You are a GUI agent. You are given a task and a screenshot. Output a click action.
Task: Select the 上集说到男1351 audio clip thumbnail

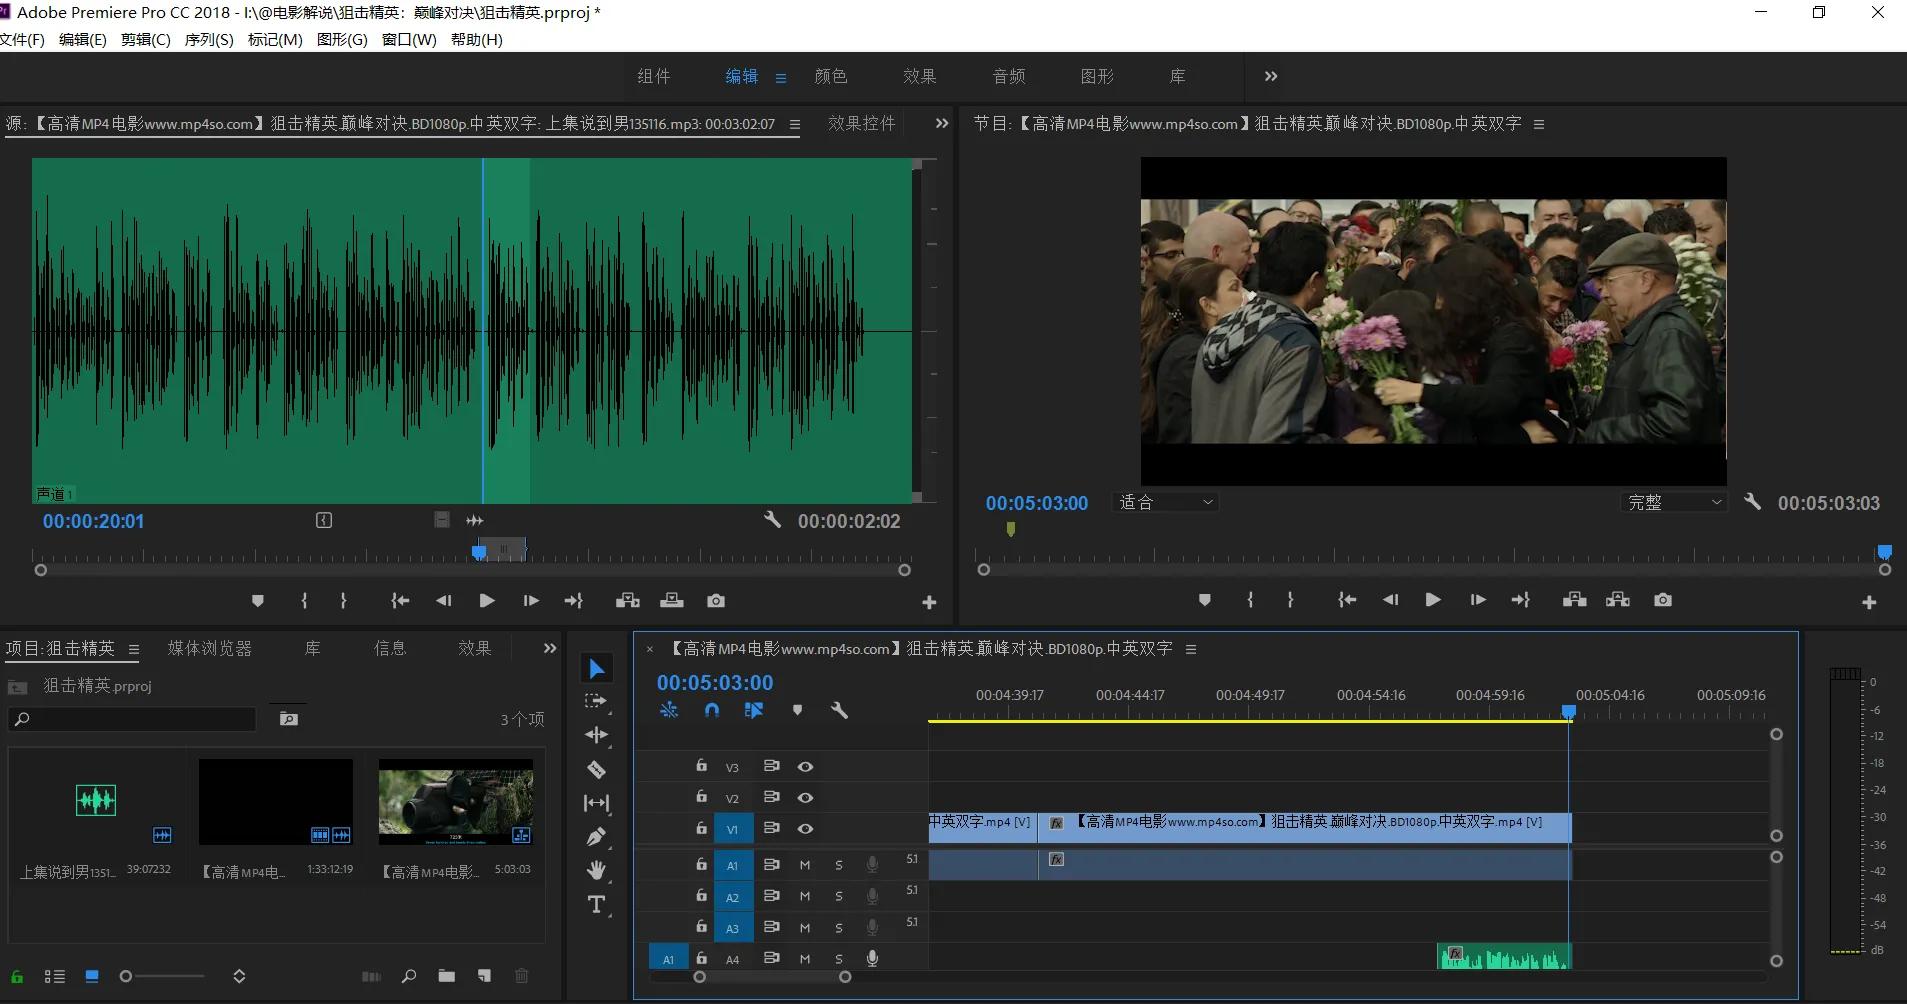tap(96, 802)
